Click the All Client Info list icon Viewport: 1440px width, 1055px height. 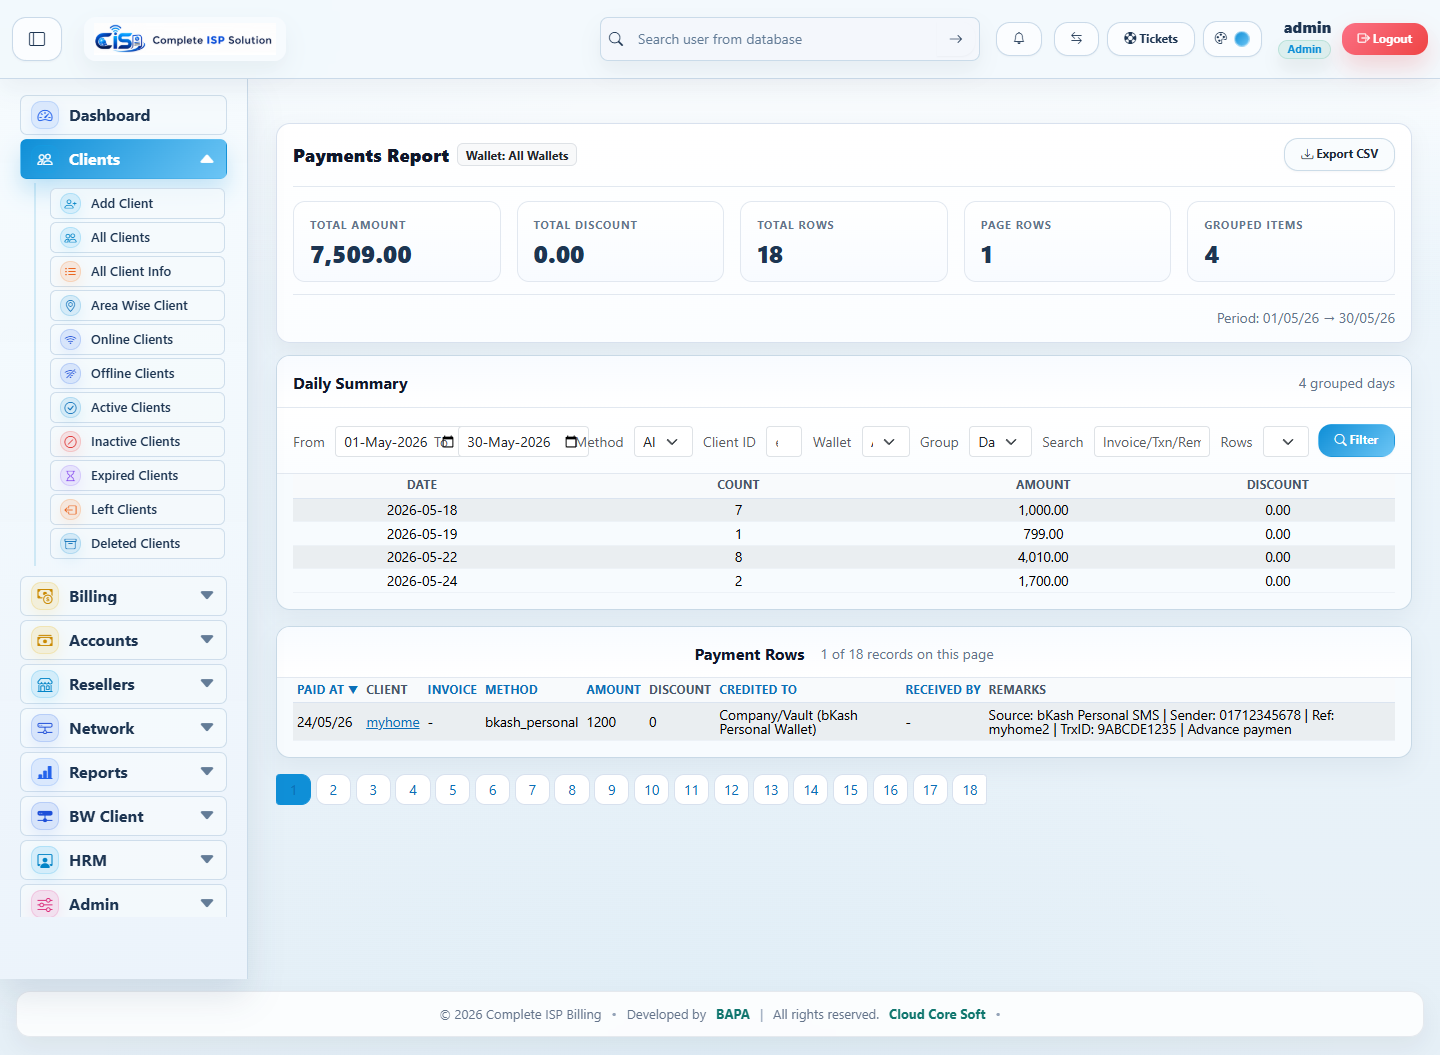pyautogui.click(x=70, y=272)
